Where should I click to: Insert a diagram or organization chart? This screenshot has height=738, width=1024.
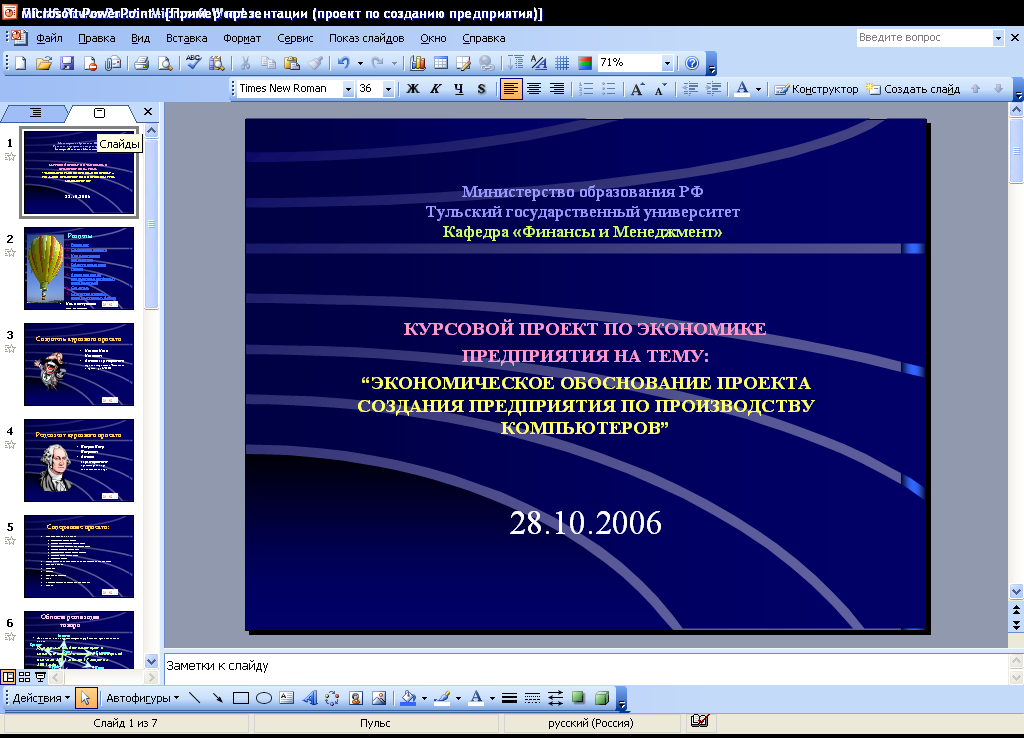tap(332, 698)
